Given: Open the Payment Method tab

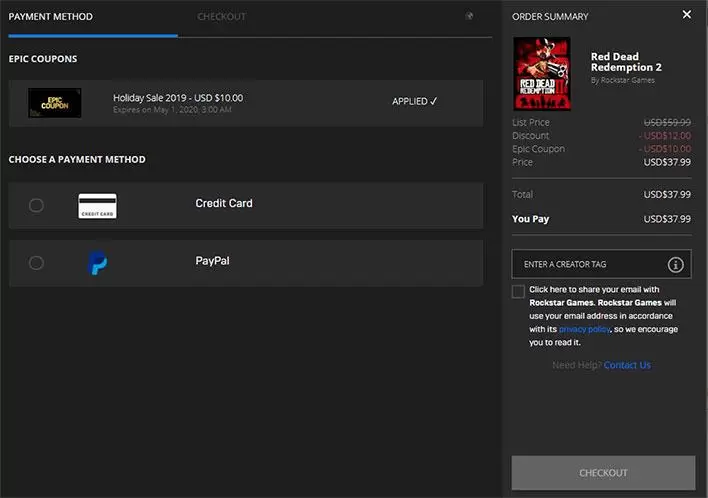Looking at the screenshot, I should pyautogui.click(x=51, y=17).
